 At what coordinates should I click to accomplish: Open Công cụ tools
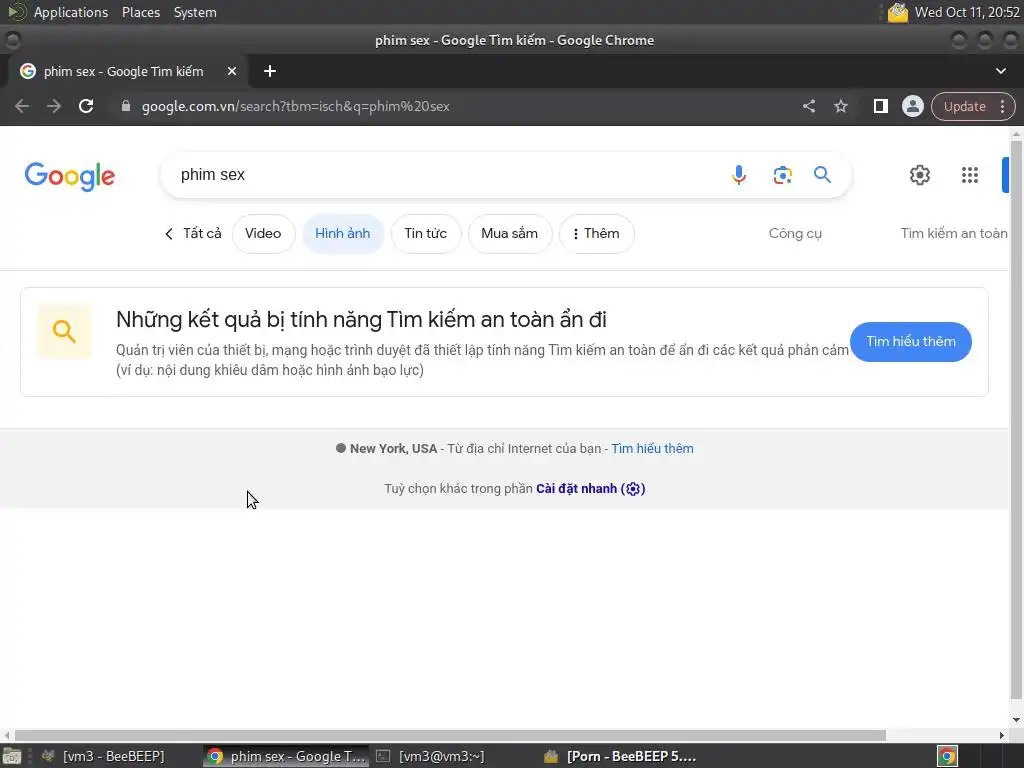tap(795, 233)
